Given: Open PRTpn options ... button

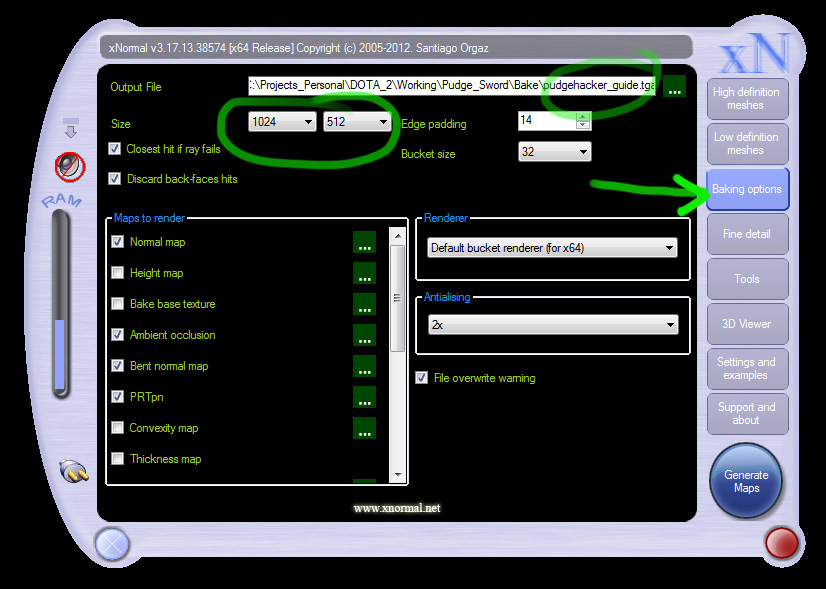Looking at the screenshot, I should point(364,397).
